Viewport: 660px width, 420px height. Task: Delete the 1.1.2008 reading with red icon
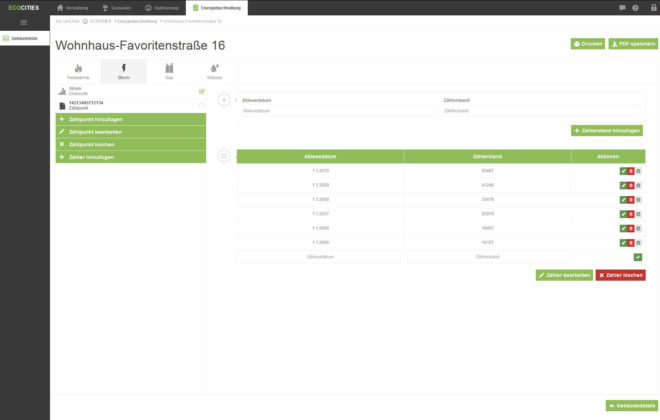tap(631, 200)
